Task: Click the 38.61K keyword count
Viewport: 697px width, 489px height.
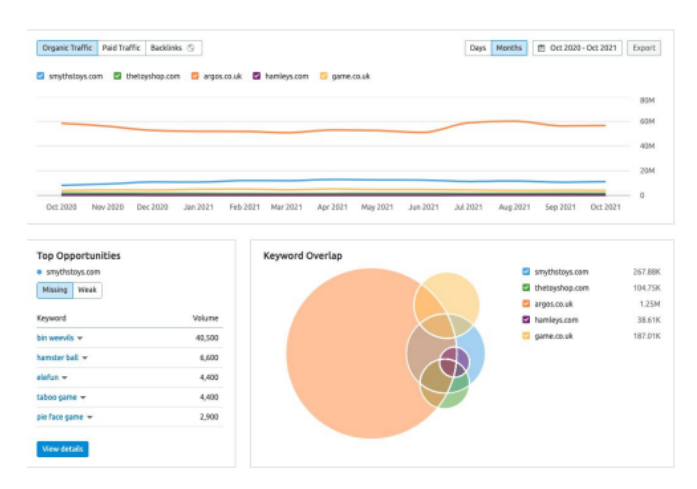Action: [x=649, y=320]
